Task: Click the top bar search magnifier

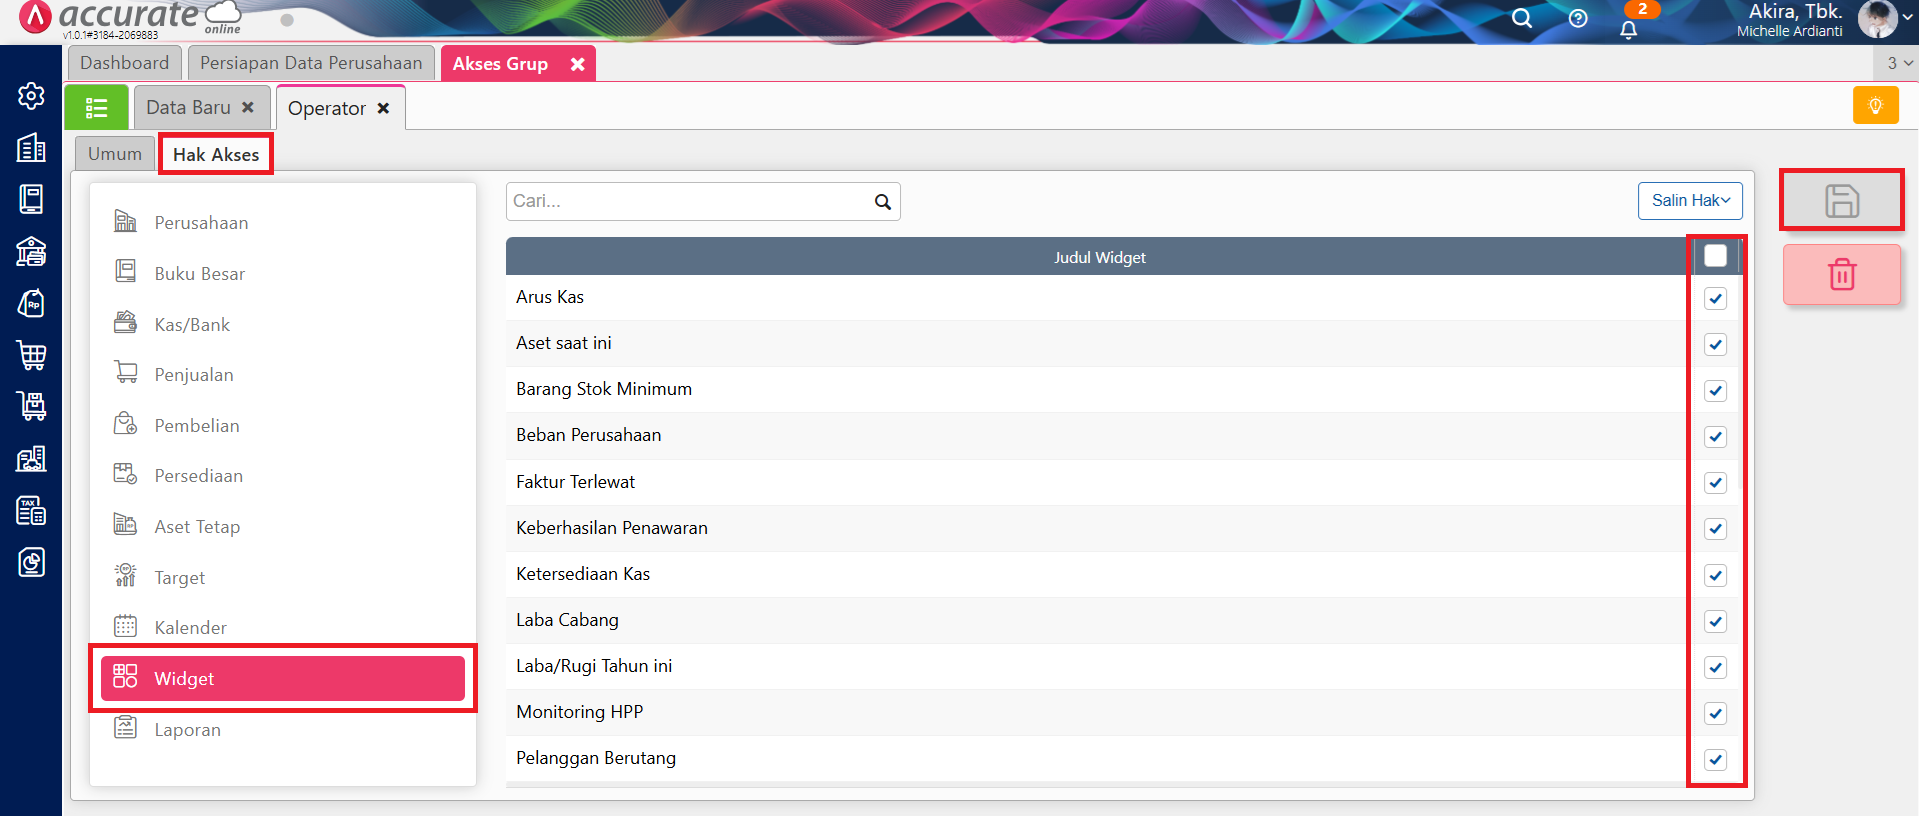Action: click(1521, 19)
